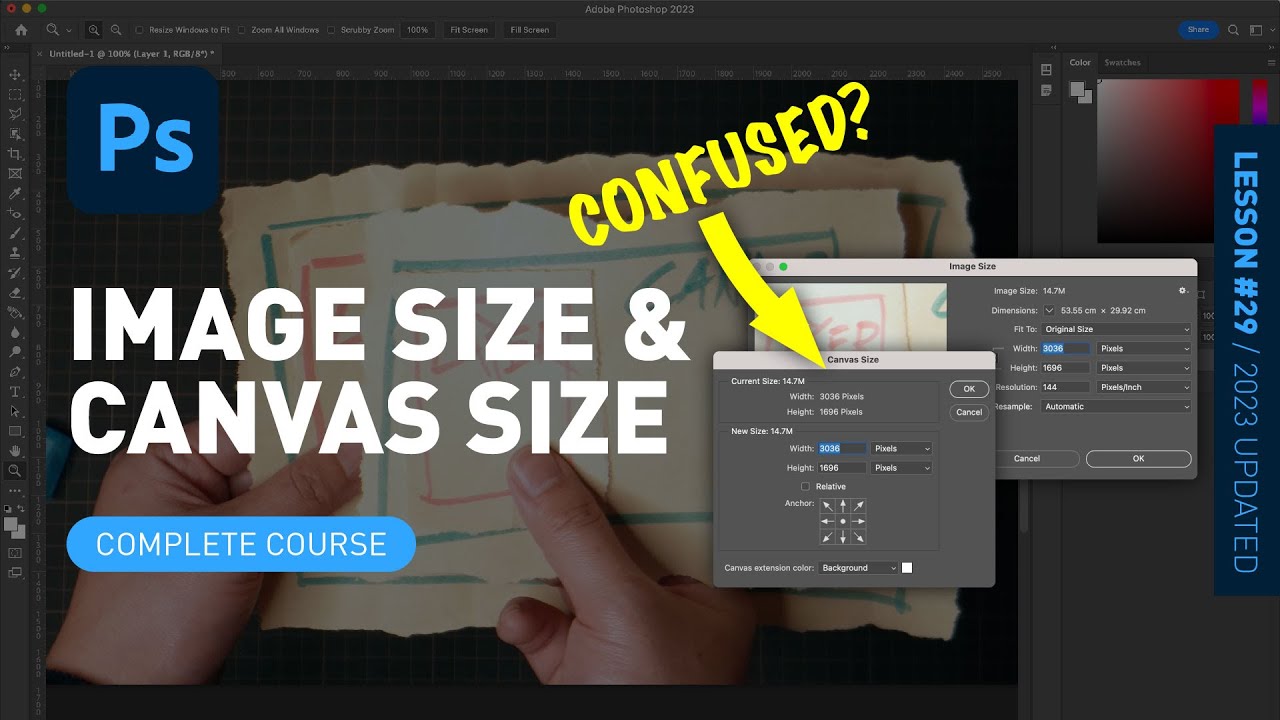This screenshot has height=720, width=1280.
Task: Select the Rectangle shape tool
Action: (15, 431)
